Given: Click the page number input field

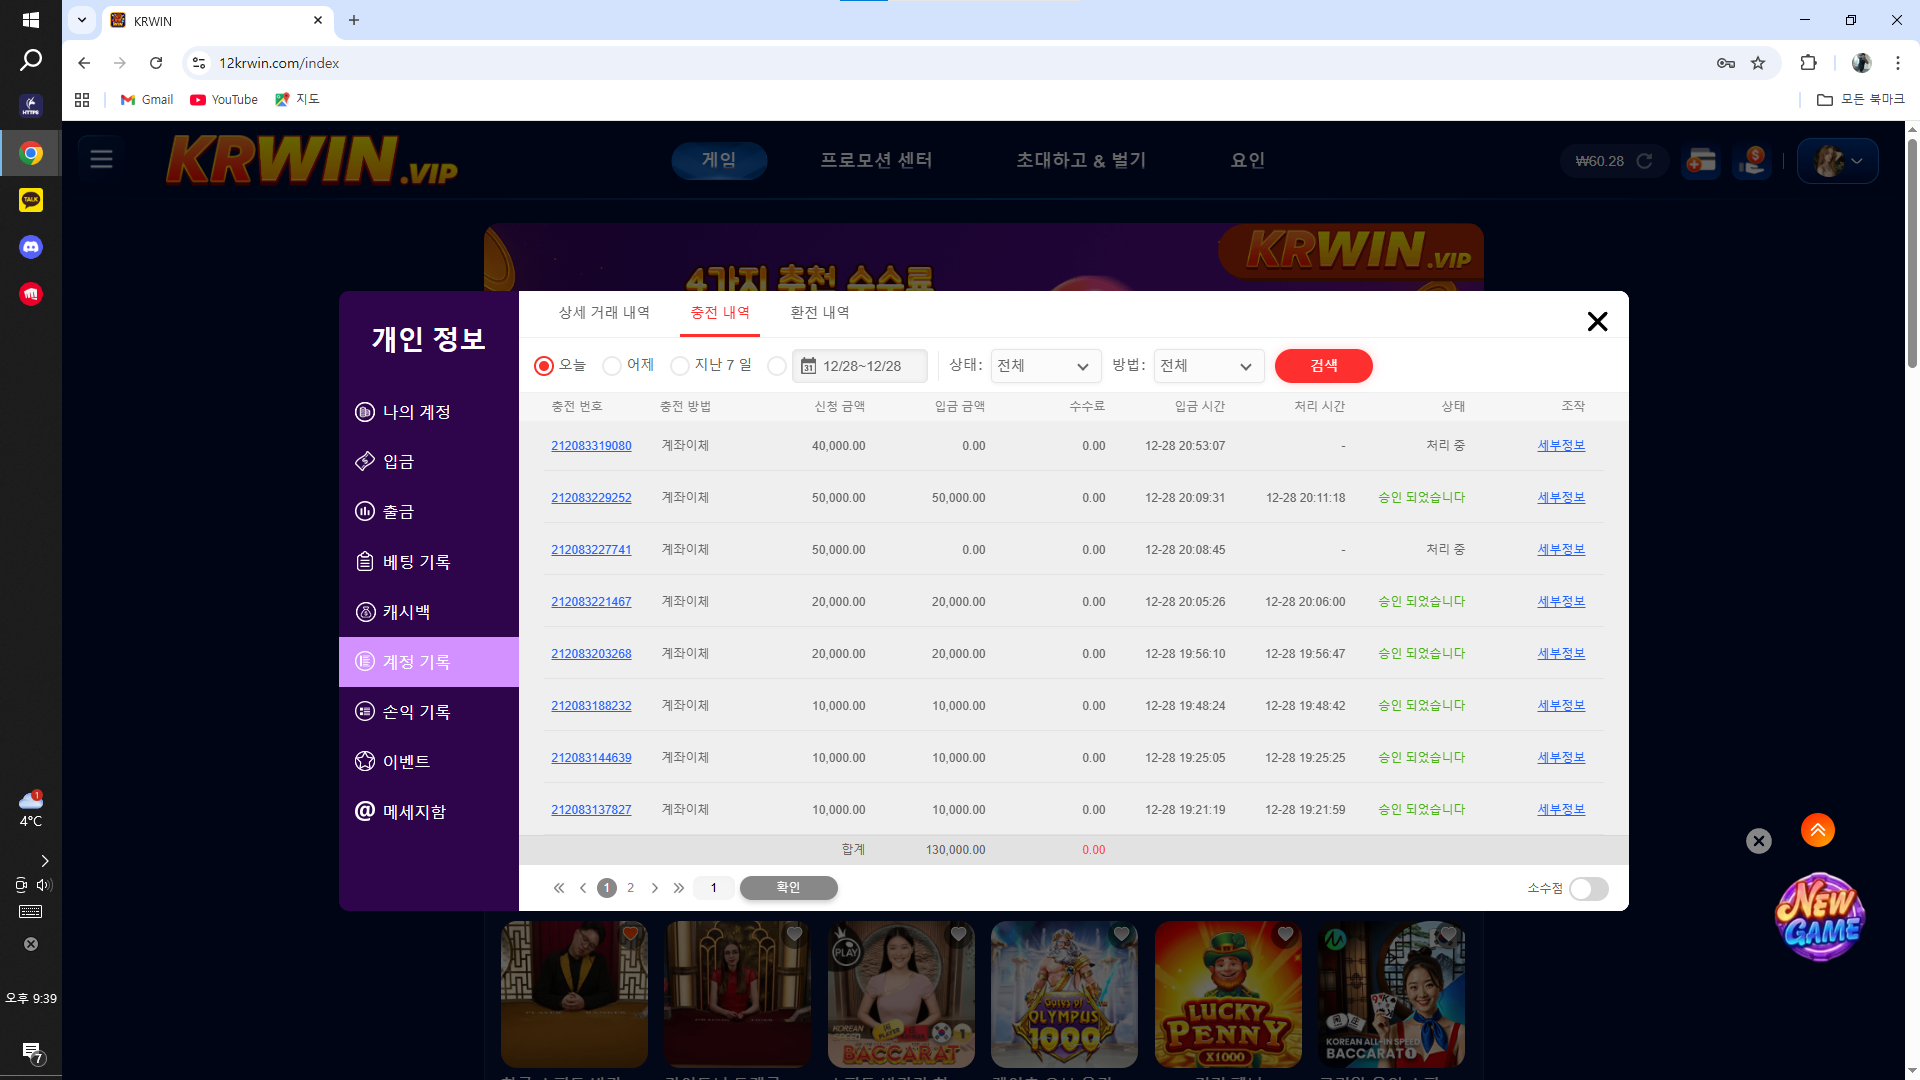Looking at the screenshot, I should (713, 888).
